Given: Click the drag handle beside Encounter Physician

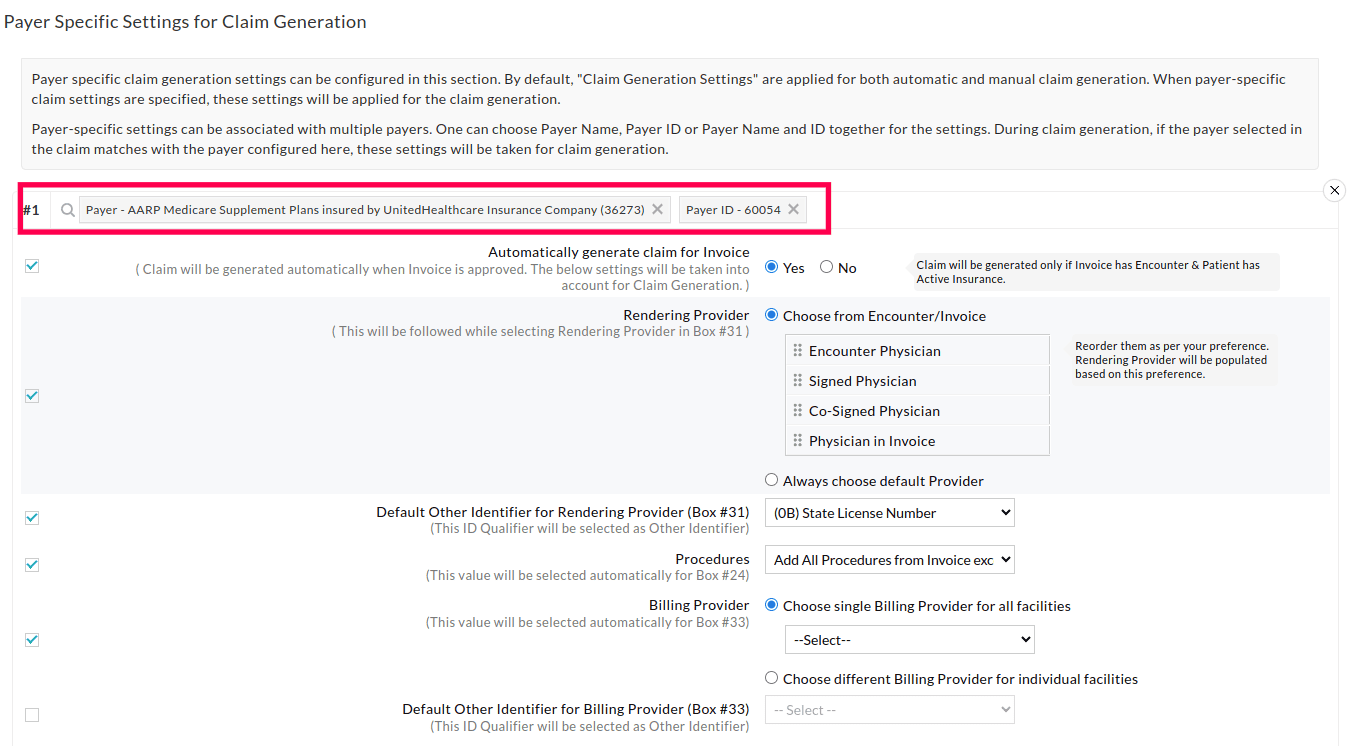Looking at the screenshot, I should [798, 350].
